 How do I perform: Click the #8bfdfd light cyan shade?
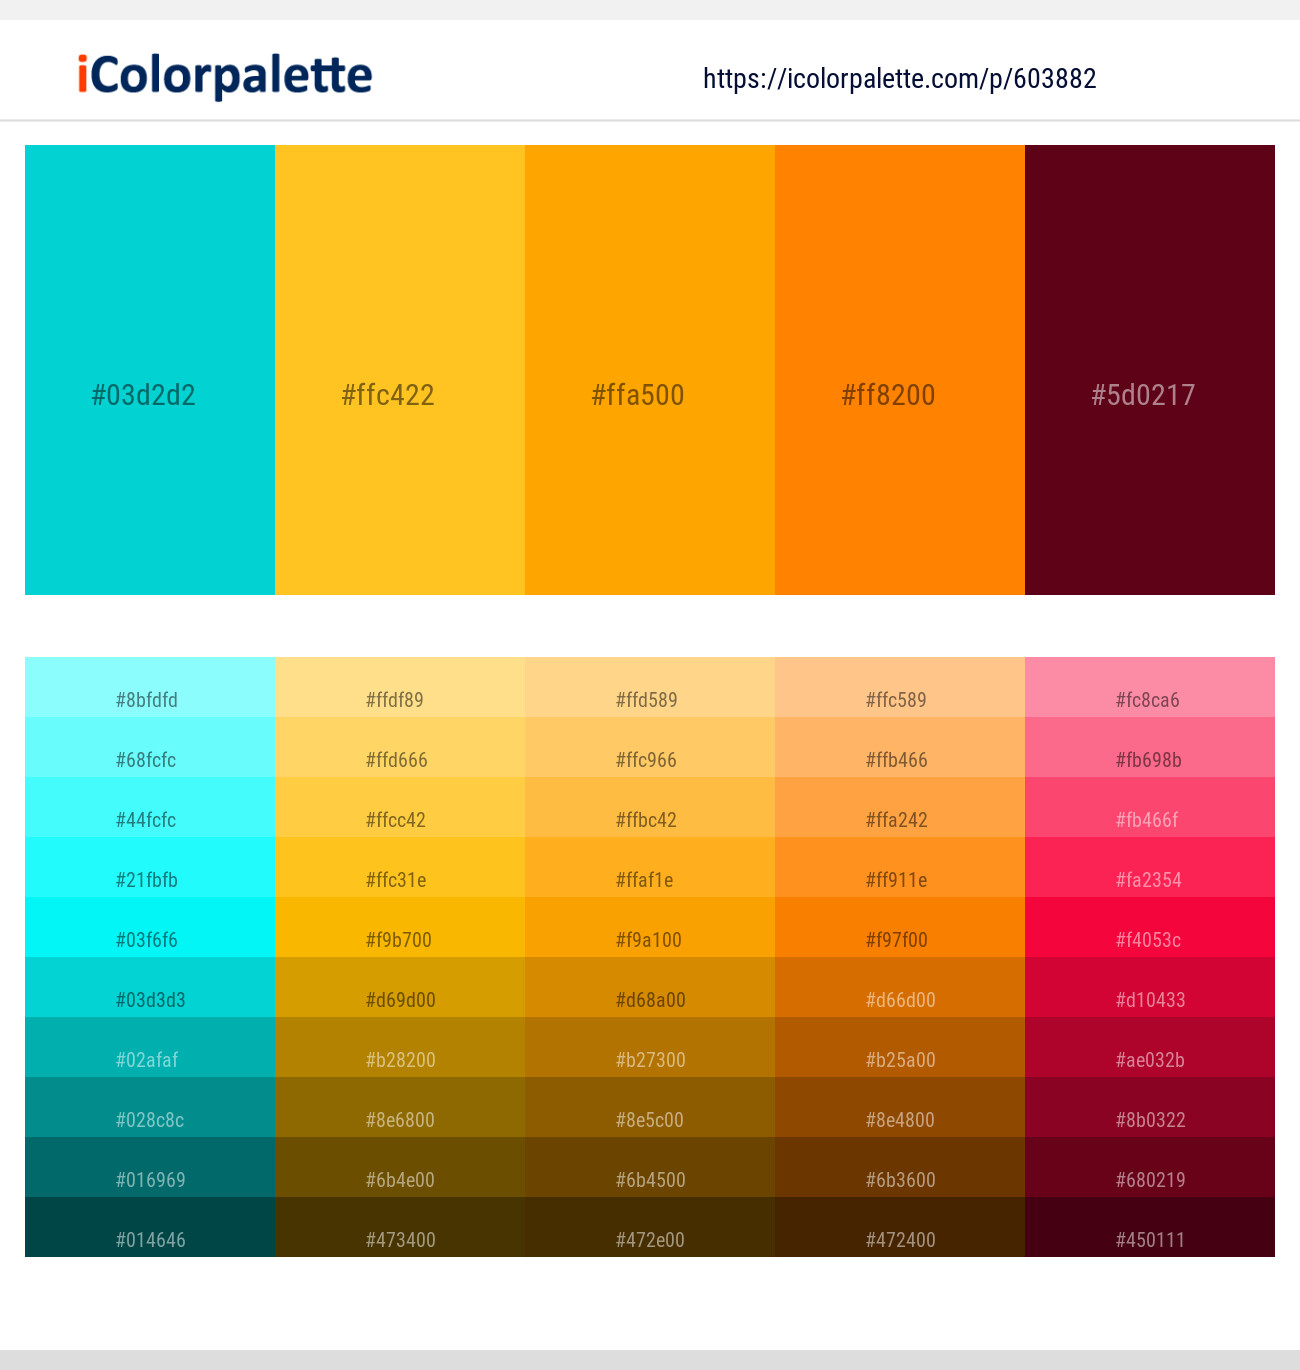tap(150, 688)
